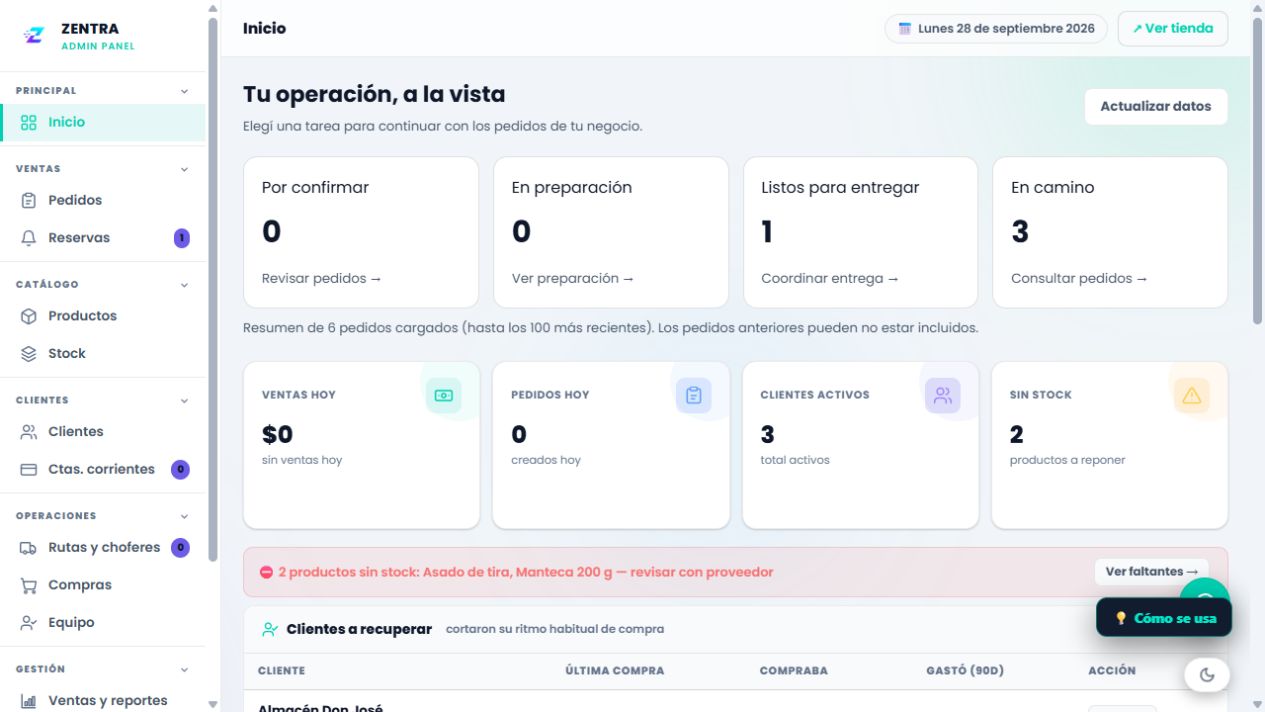Follow the Consultar pedidos link

(x=1079, y=279)
